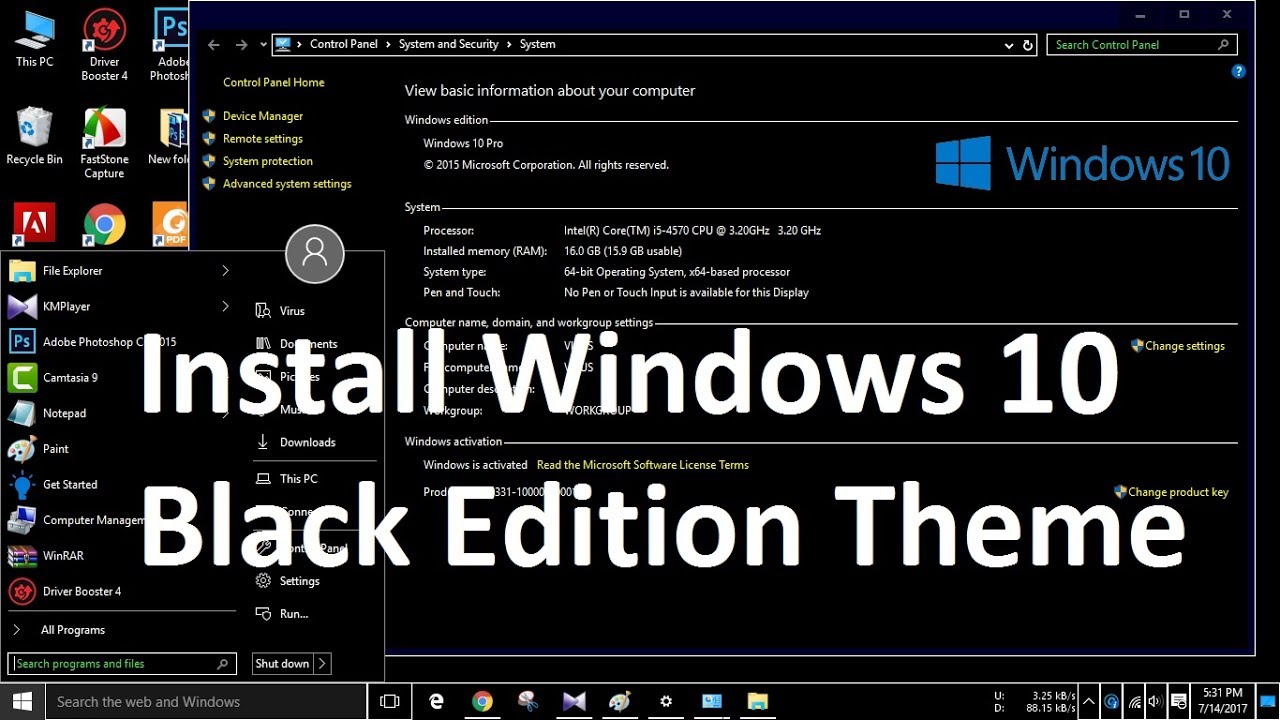The image size is (1280, 720).
Task: Click Search the web and Windows box
Action: point(205,702)
